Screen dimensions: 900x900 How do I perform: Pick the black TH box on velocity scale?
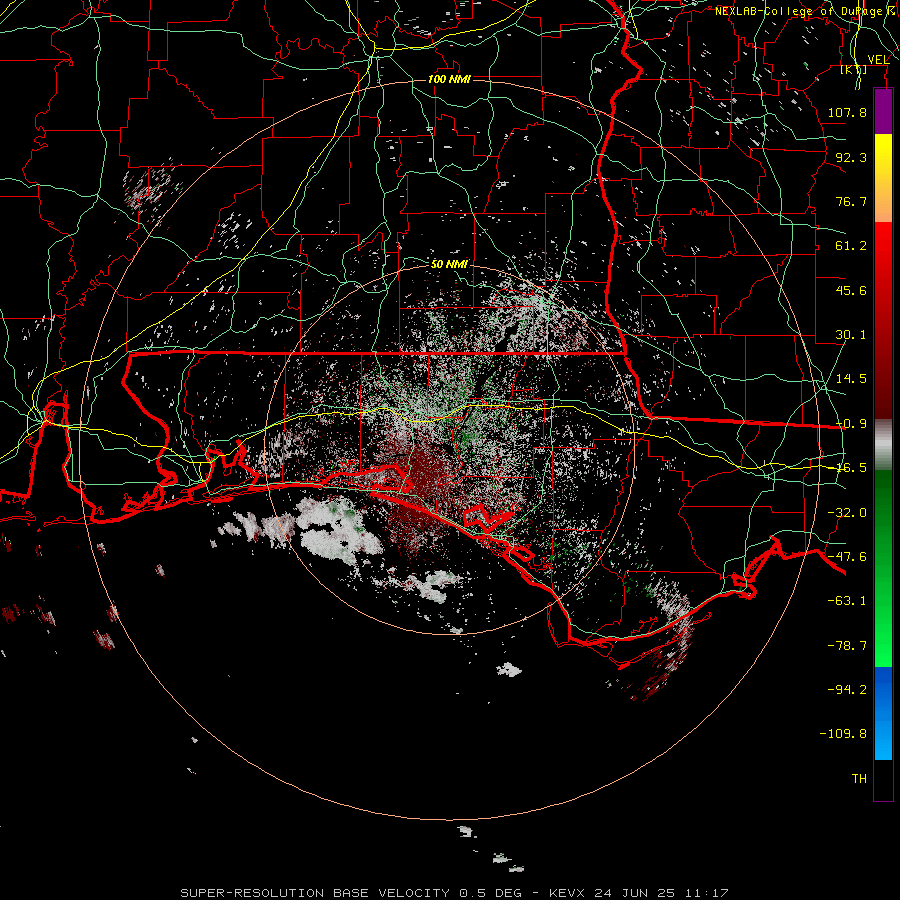pos(883,780)
